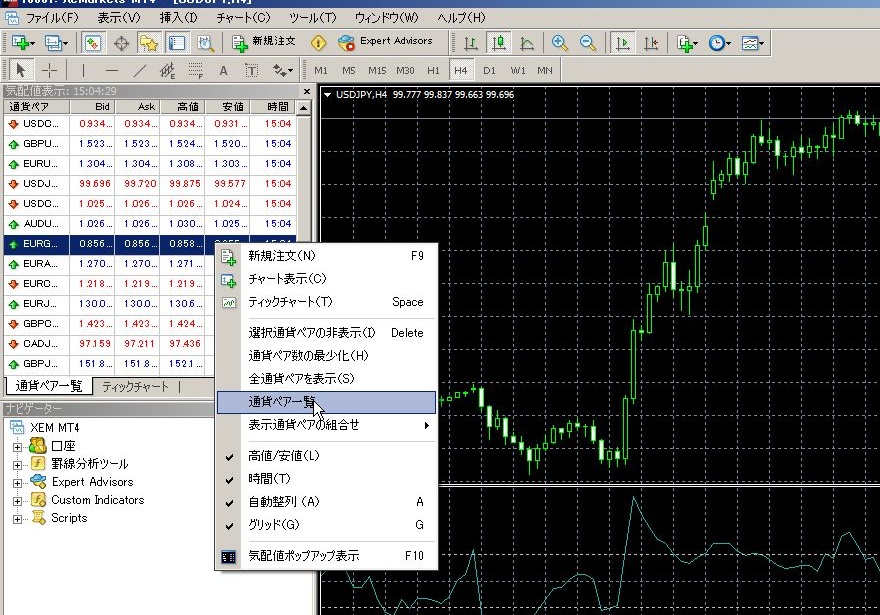Click the 新規注文 toolbar button
The width and height of the screenshot is (880, 615).
(x=264, y=42)
